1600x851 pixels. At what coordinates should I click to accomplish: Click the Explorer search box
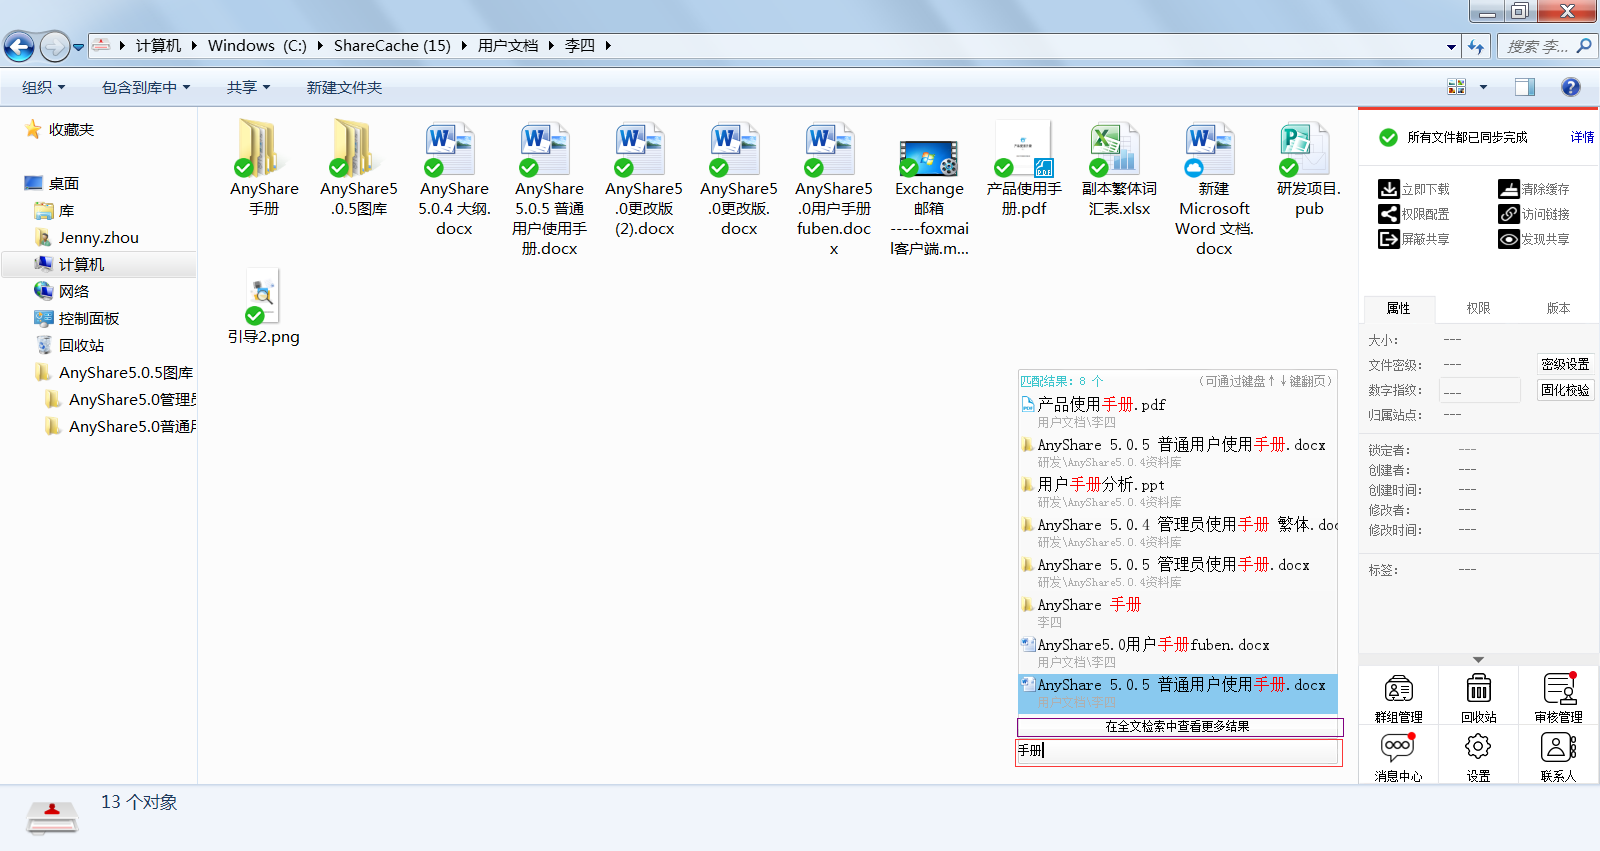1547,46
